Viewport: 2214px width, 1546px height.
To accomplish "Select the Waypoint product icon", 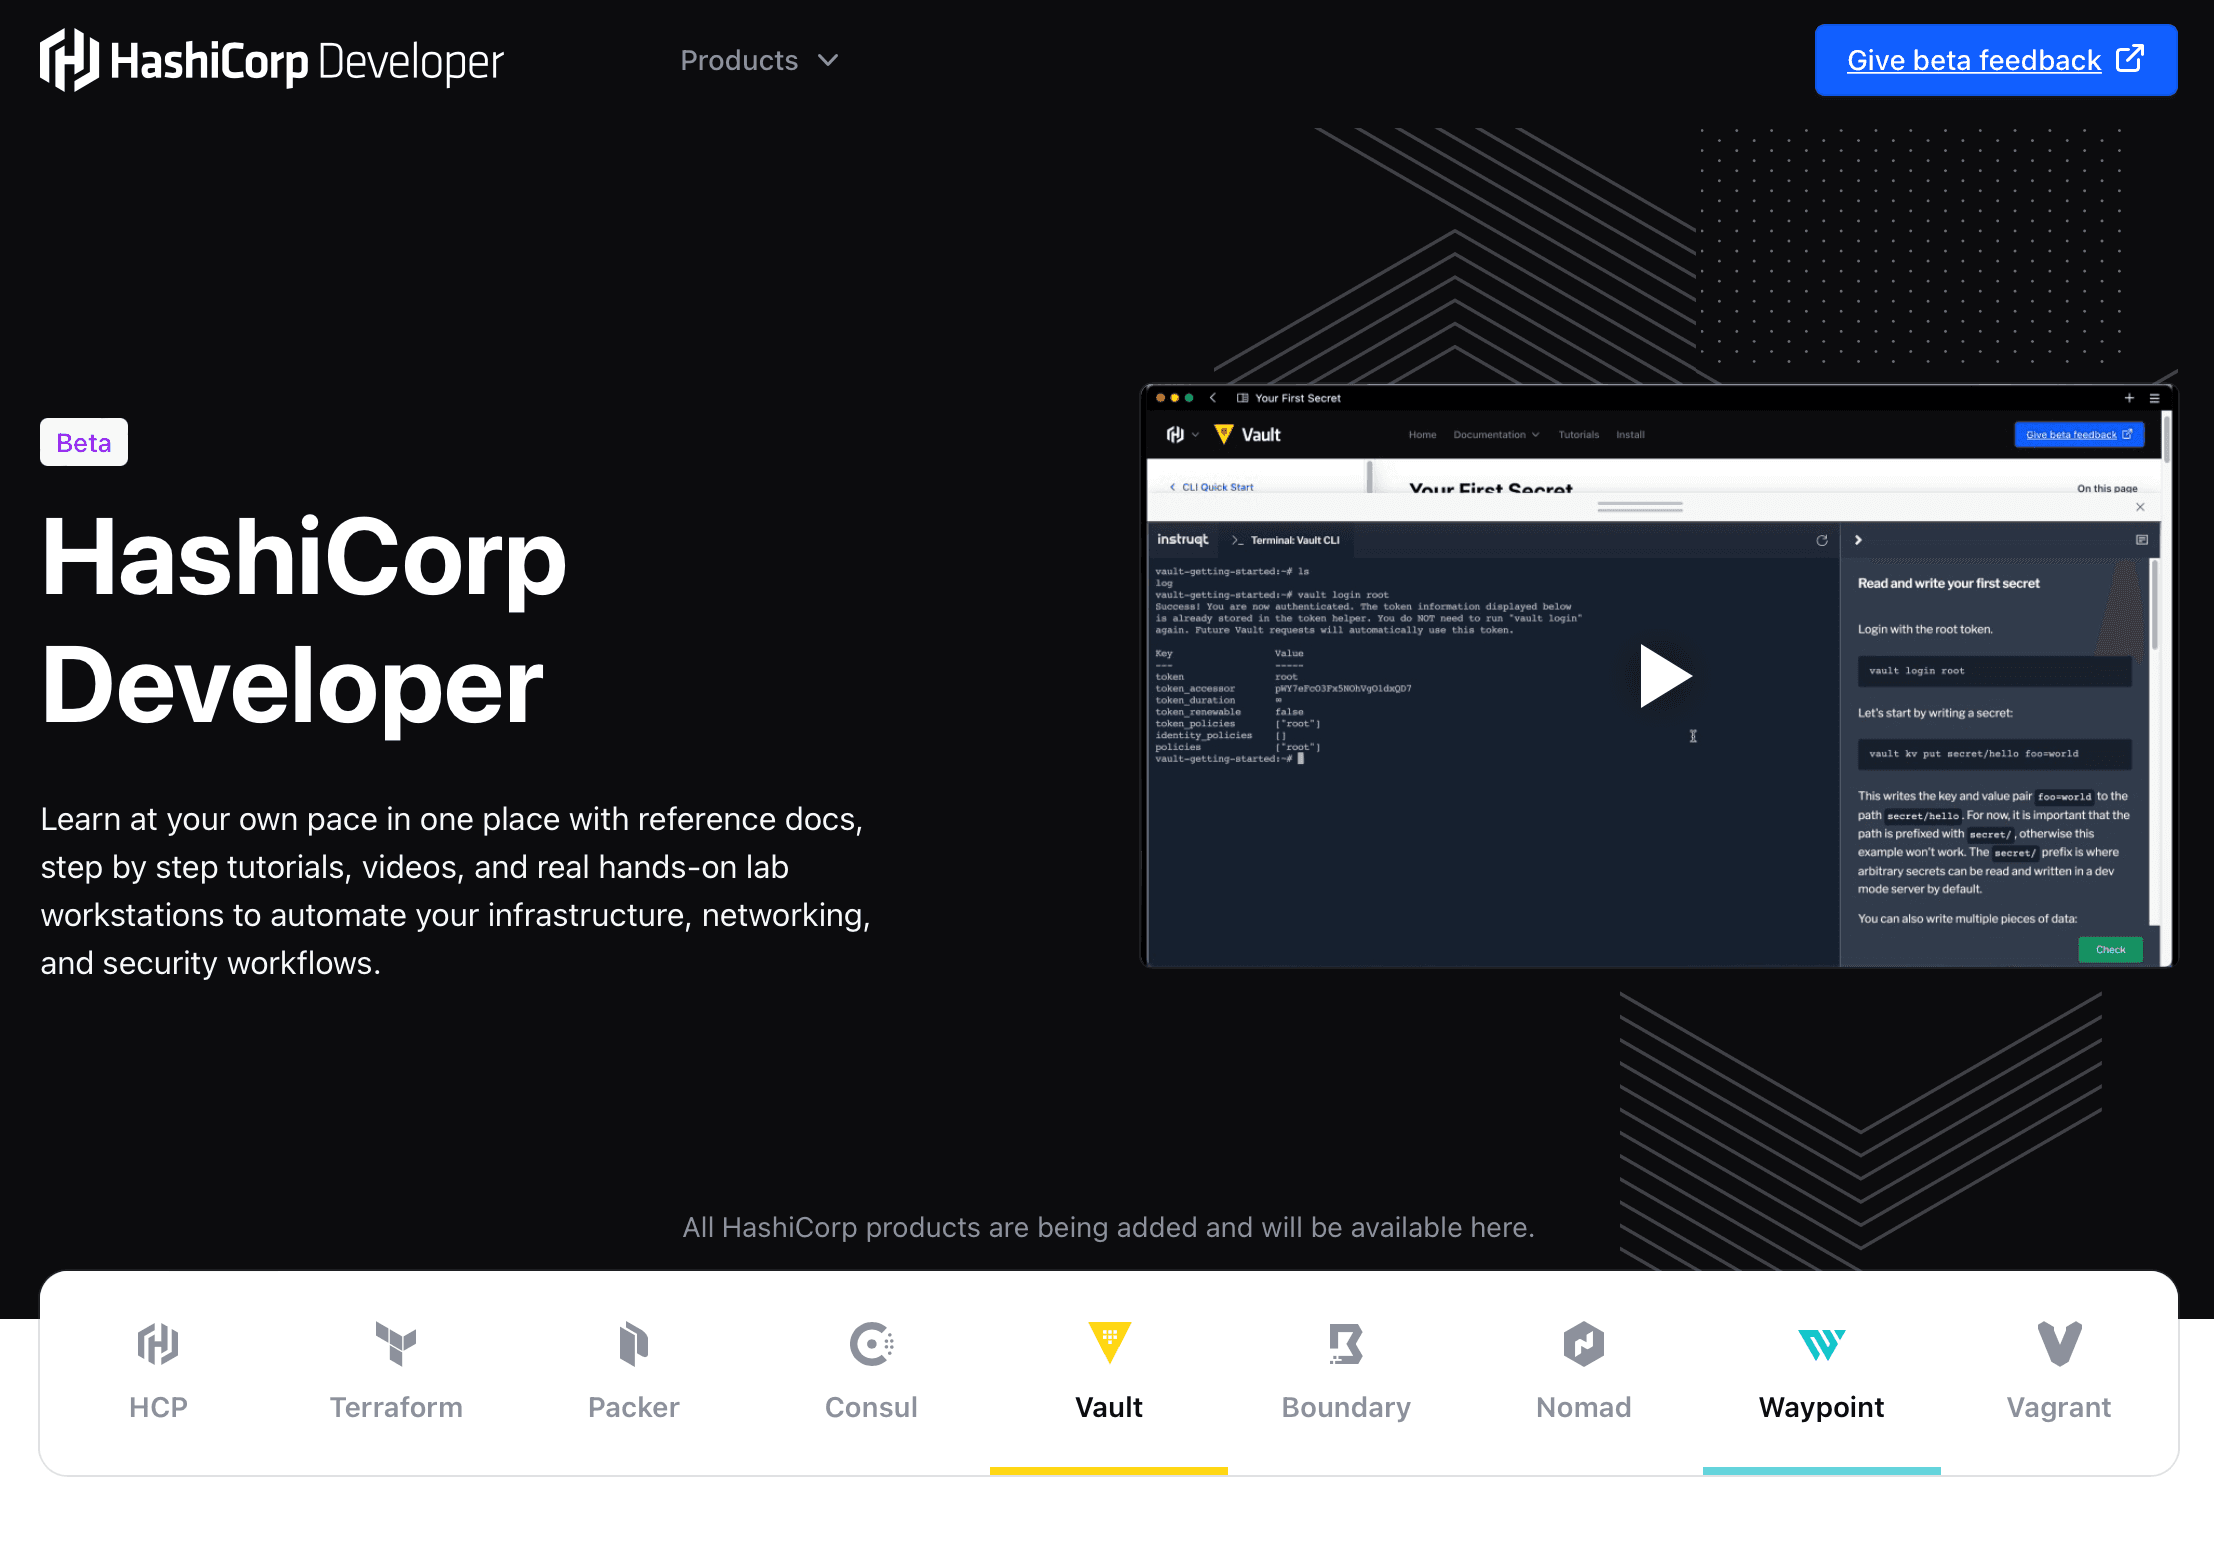I will [x=1821, y=1344].
